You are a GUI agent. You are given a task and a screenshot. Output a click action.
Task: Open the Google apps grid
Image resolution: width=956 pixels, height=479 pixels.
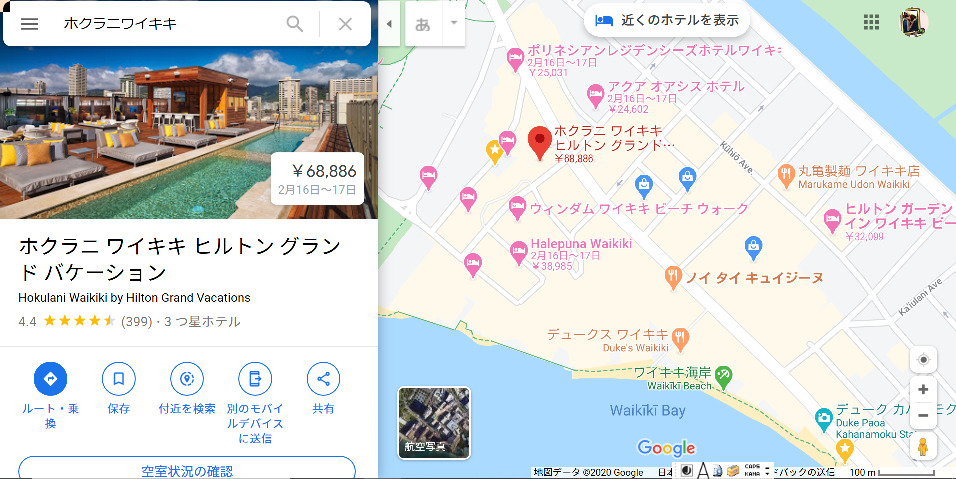(x=871, y=22)
